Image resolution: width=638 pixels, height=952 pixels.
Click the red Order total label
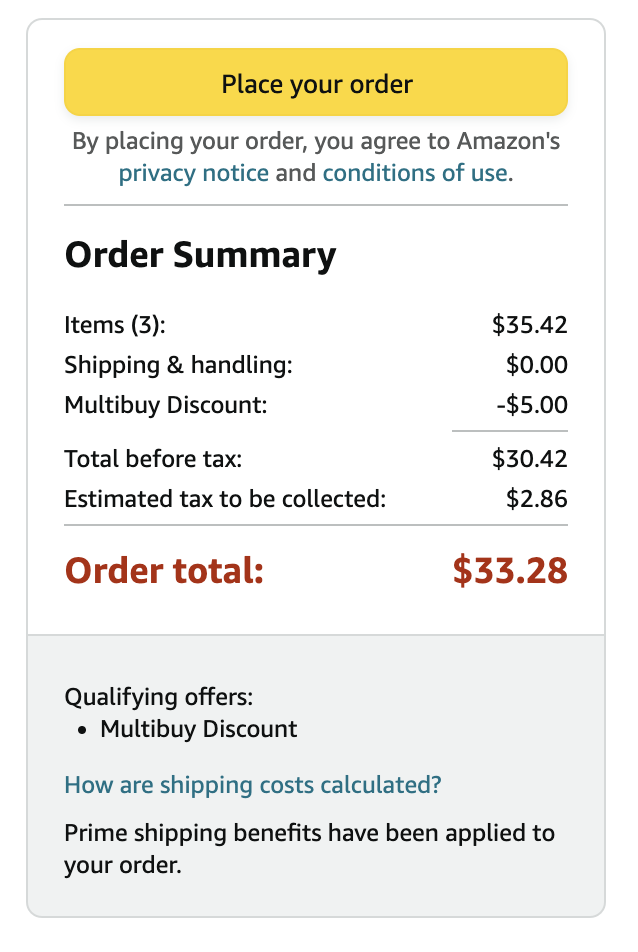pos(164,570)
